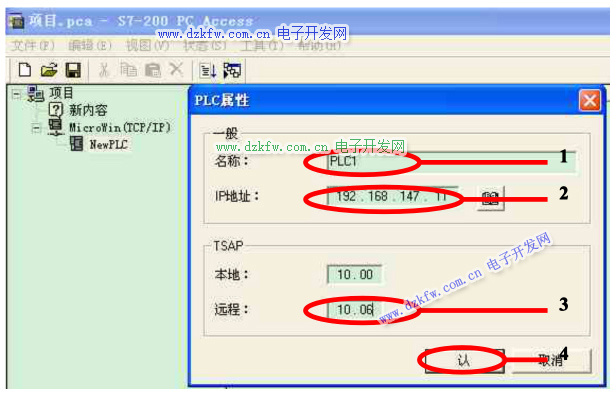Collapse the 项目 root tree node
Viewport: 613px width, 393px height.
click(16, 94)
